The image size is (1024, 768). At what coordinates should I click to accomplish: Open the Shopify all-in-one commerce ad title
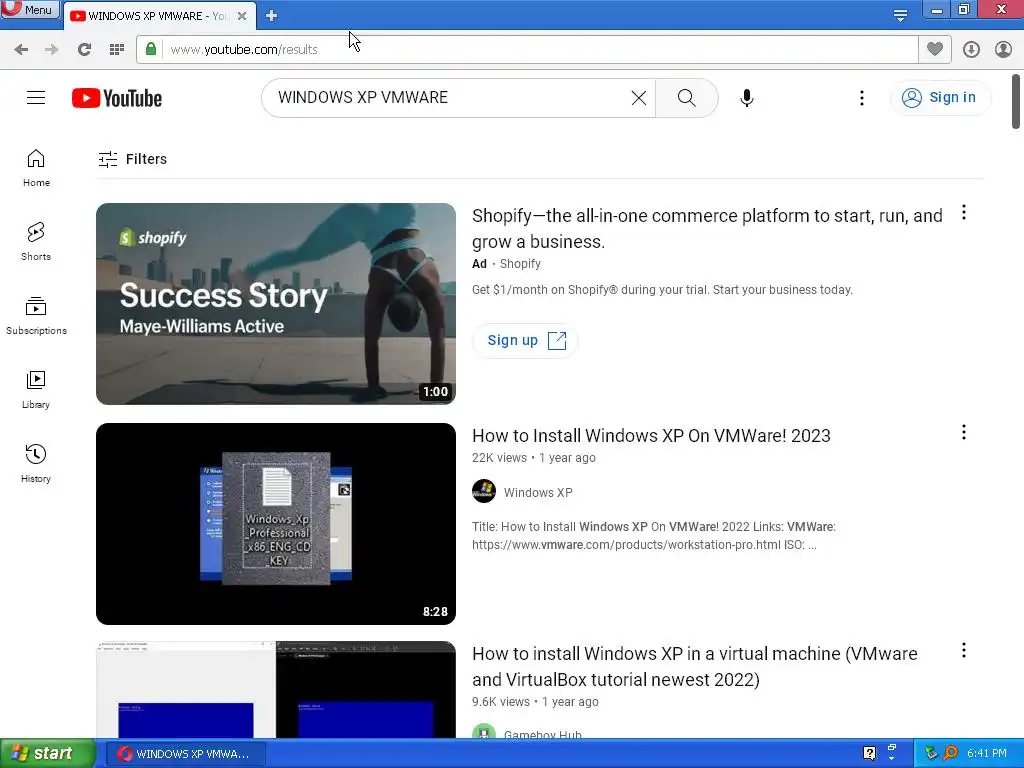(x=707, y=229)
